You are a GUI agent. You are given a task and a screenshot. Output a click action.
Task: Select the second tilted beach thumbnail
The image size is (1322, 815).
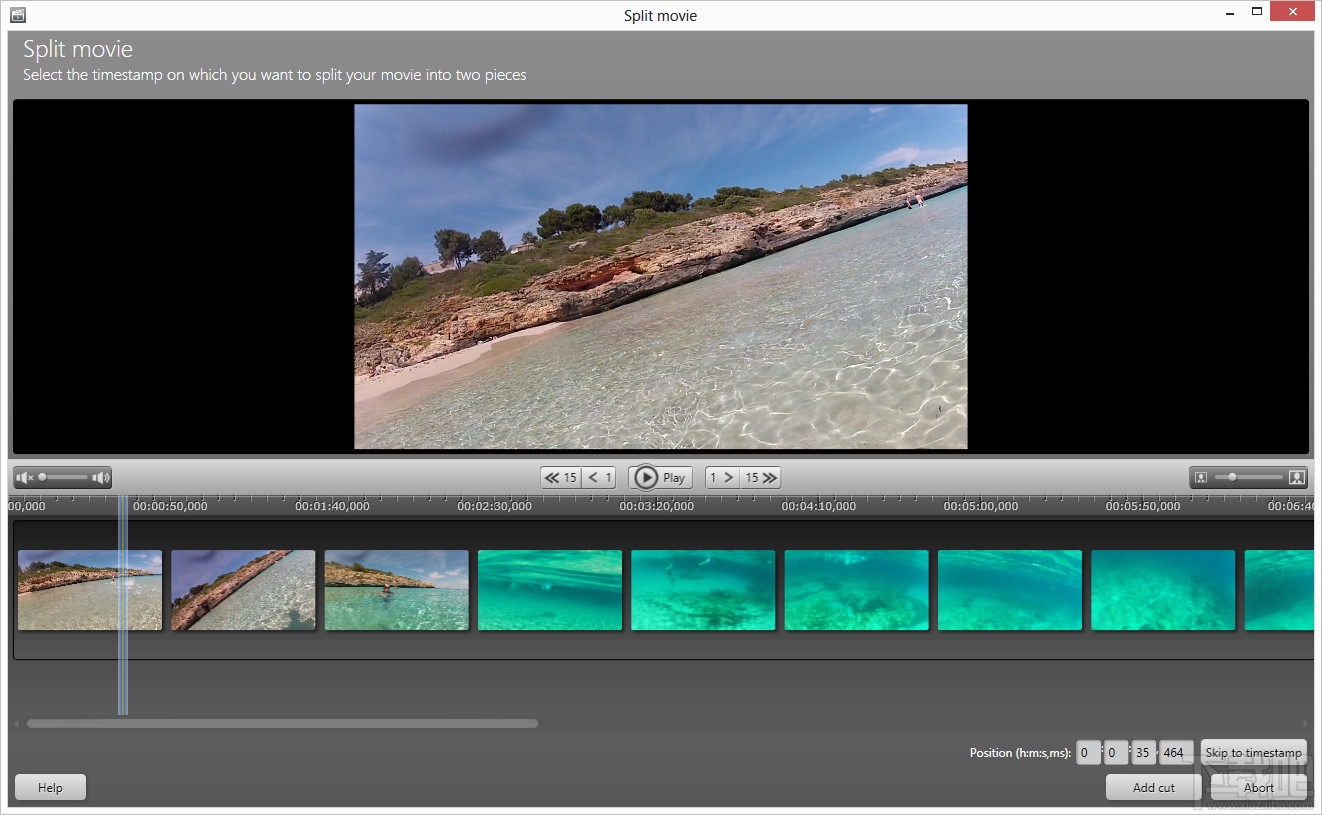tap(243, 590)
